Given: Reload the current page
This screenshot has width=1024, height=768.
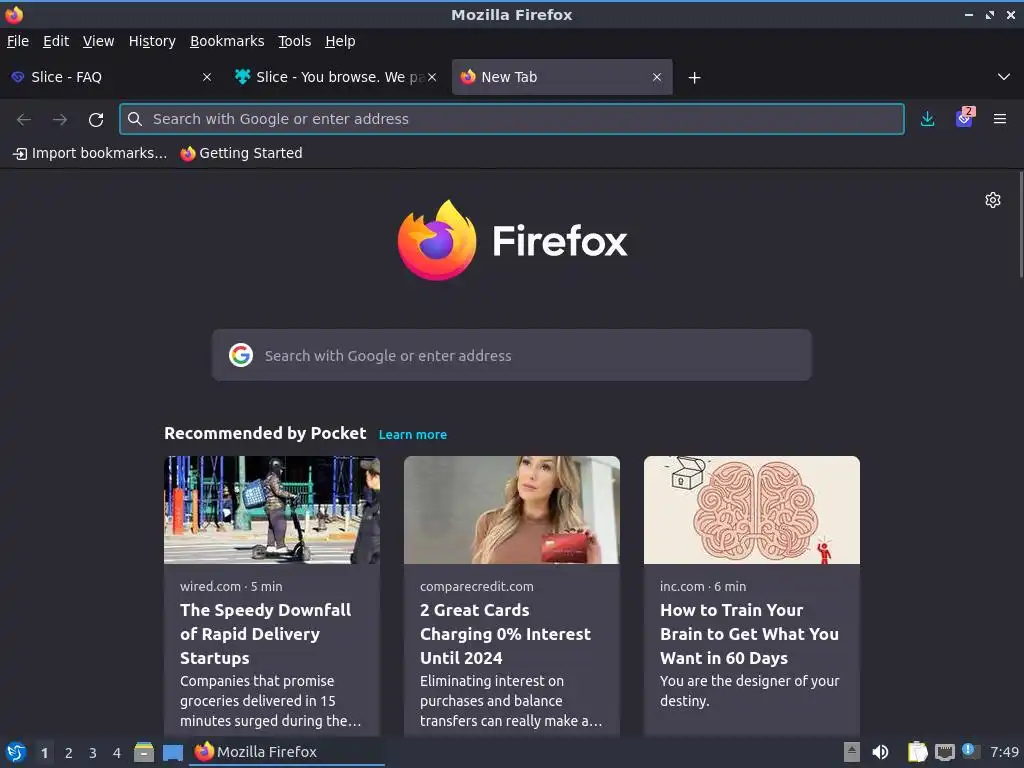Looking at the screenshot, I should coord(96,120).
